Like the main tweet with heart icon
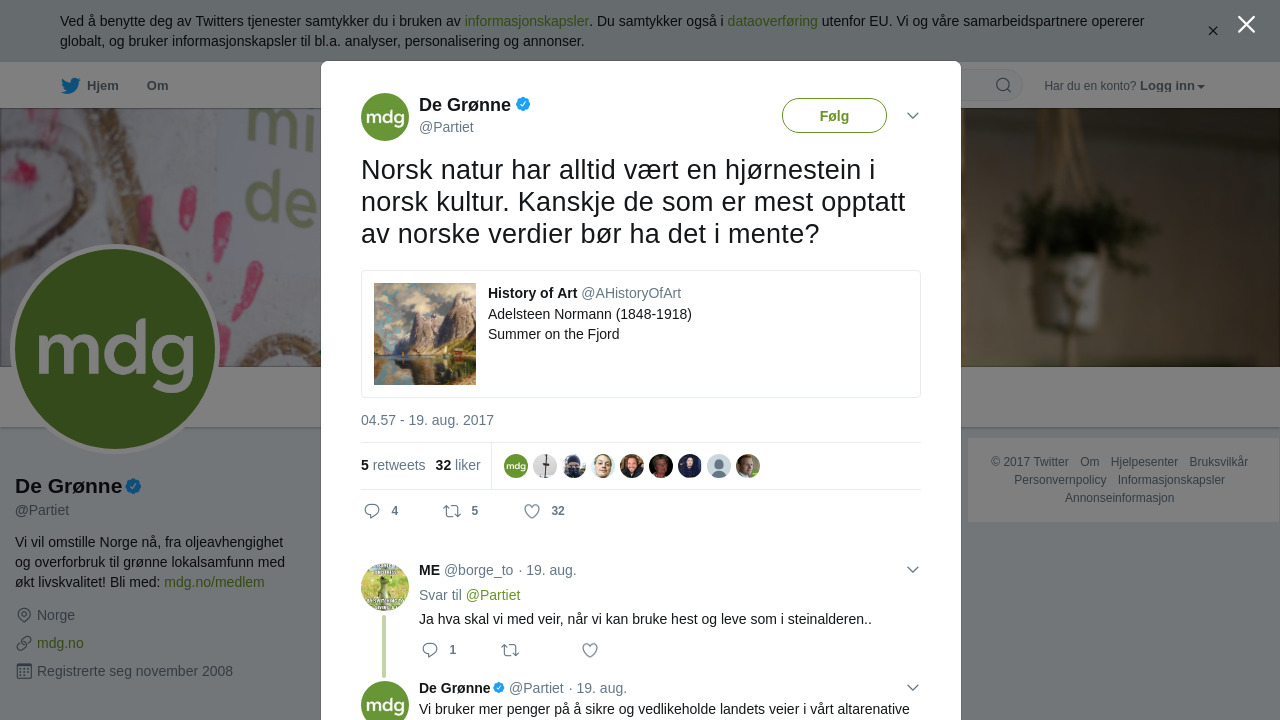 [532, 511]
